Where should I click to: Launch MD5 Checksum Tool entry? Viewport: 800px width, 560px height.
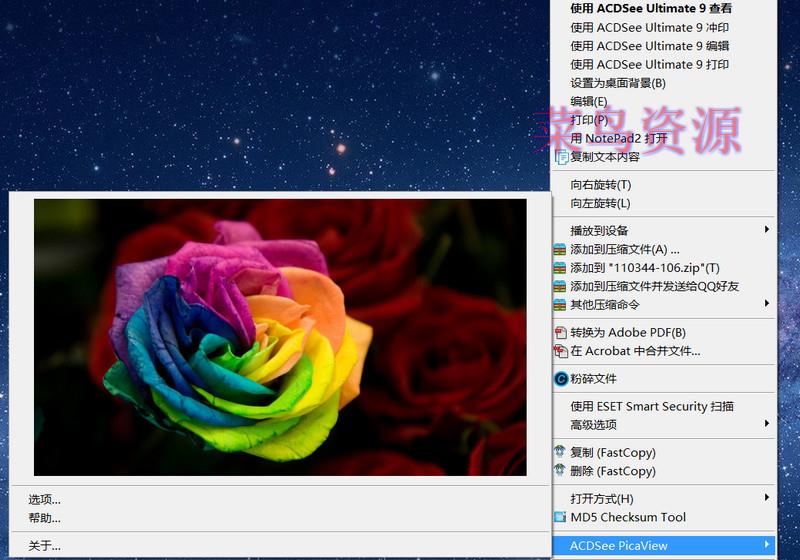pos(628,517)
